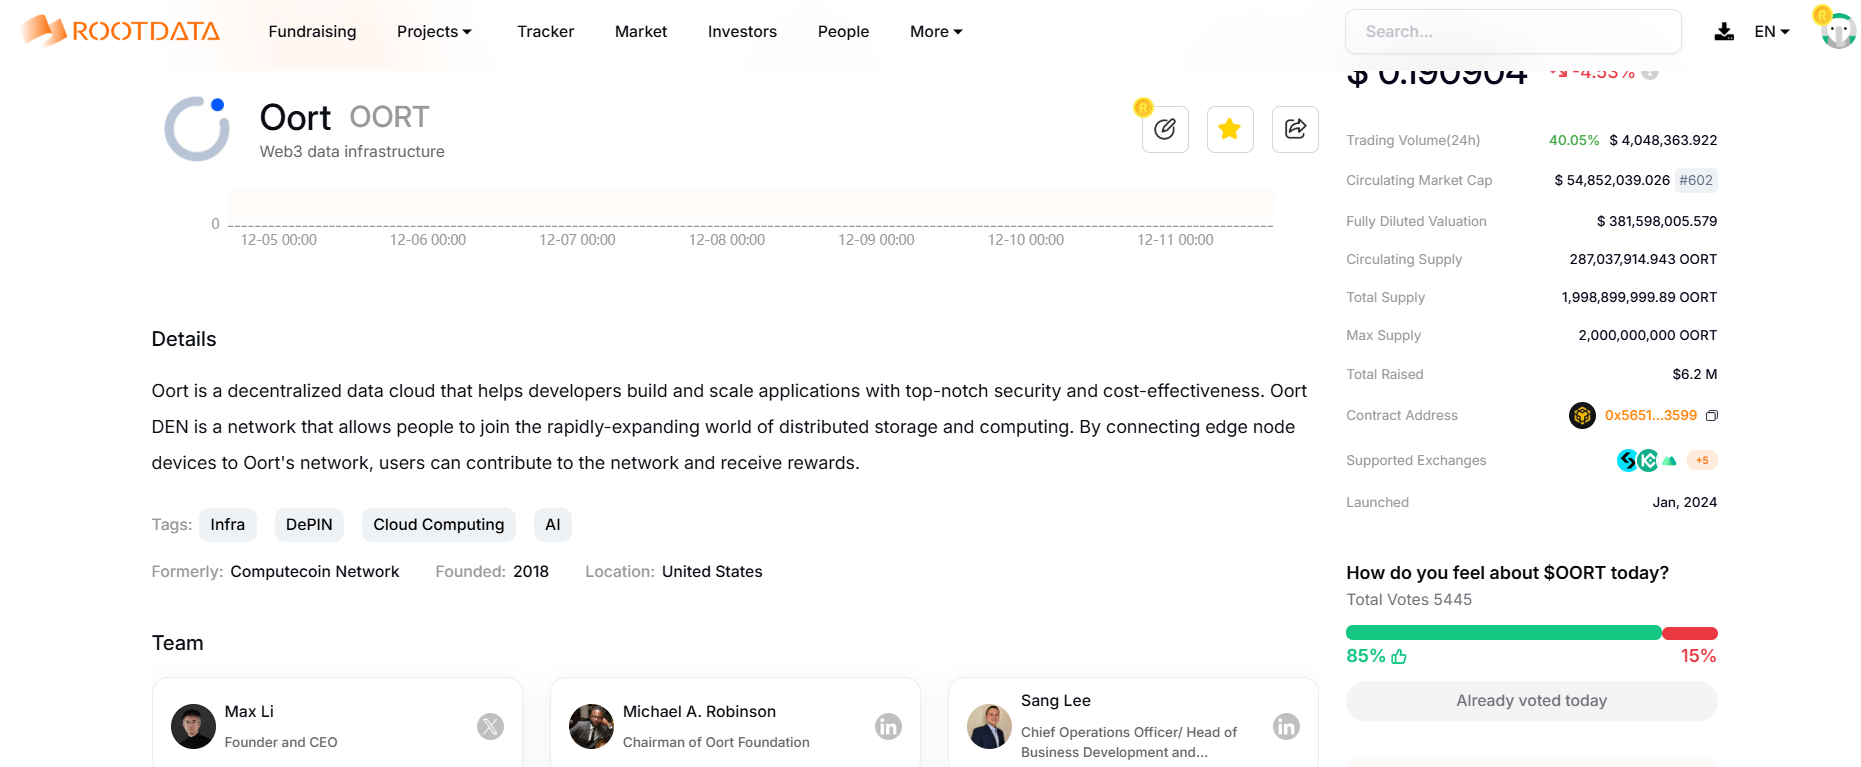
Task: Click the United States location value
Action: point(712,572)
